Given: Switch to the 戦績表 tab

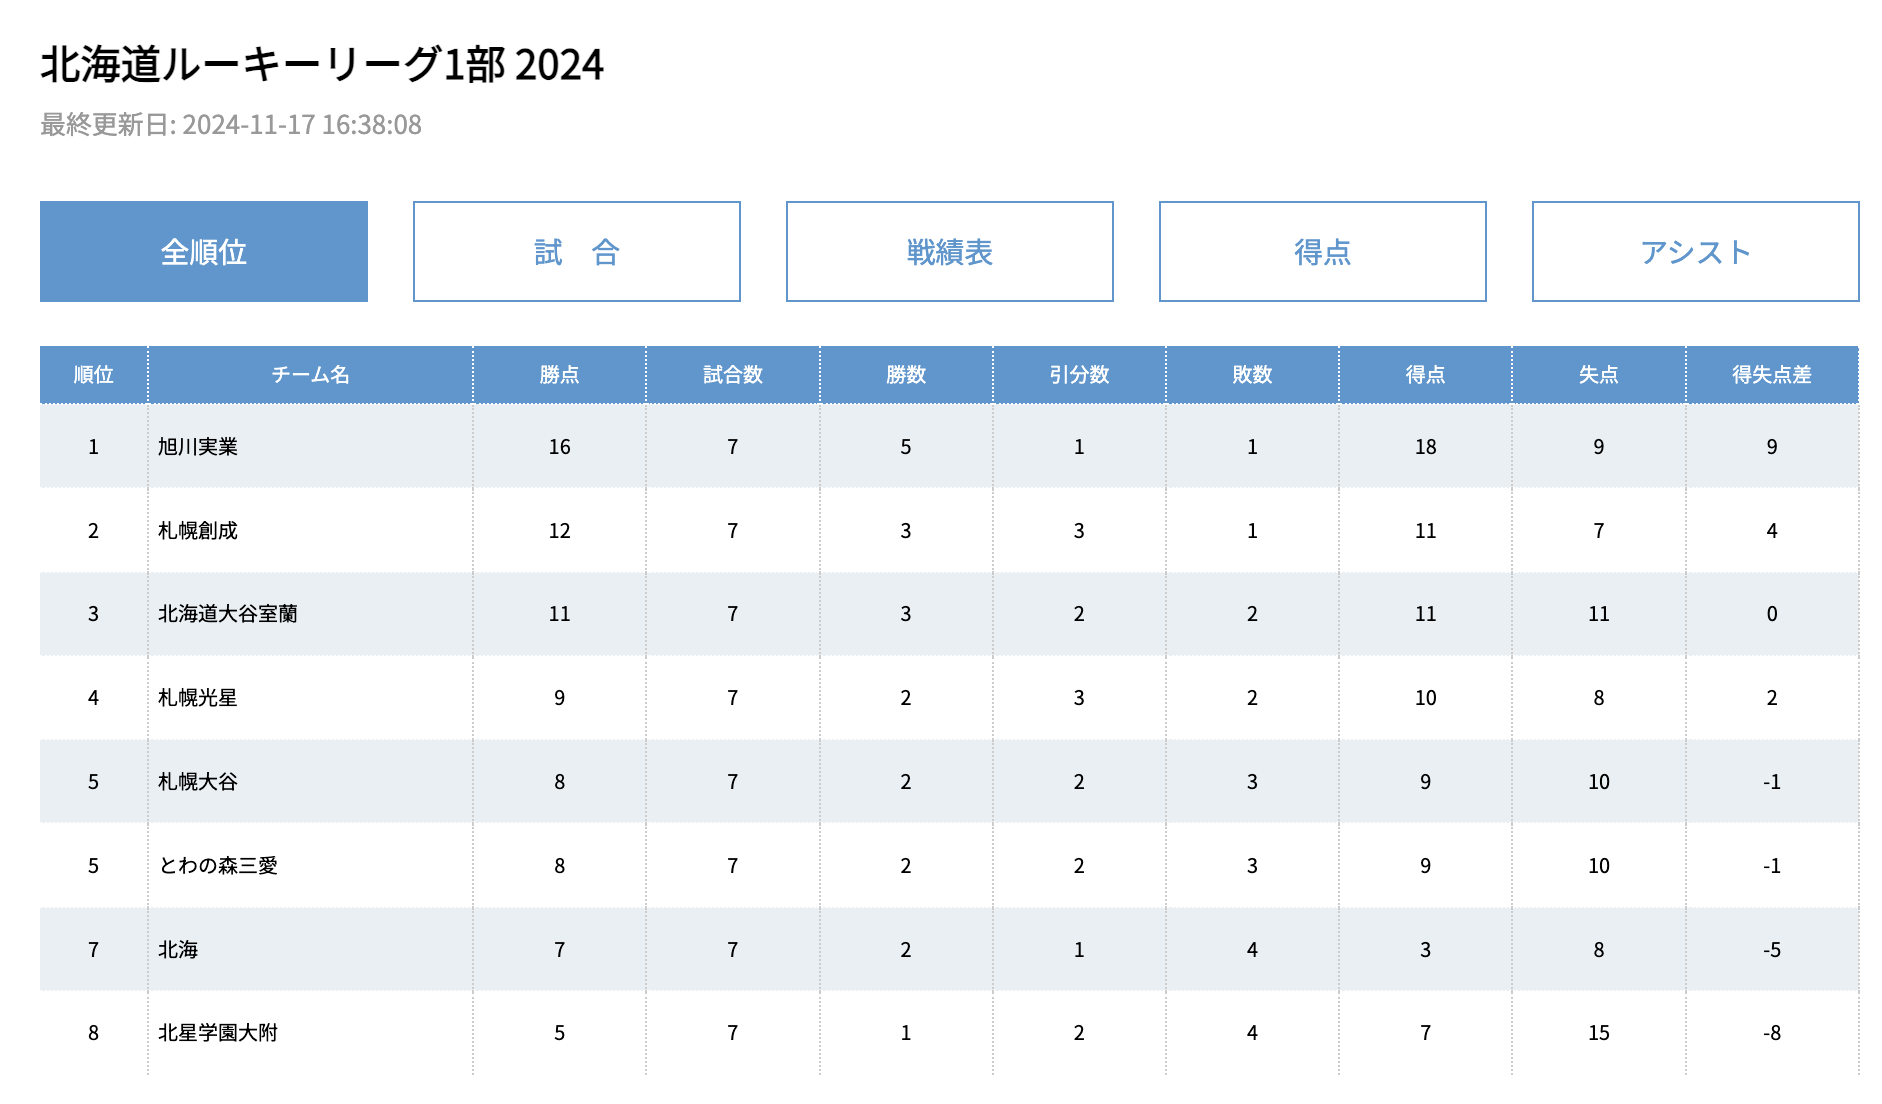Looking at the screenshot, I should coord(950,252).
